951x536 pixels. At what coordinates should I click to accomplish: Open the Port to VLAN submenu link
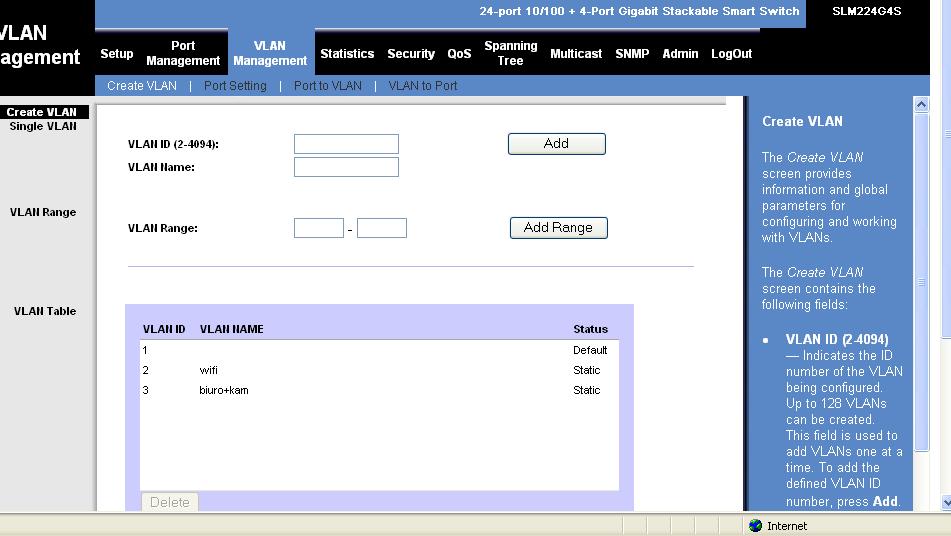click(x=328, y=86)
